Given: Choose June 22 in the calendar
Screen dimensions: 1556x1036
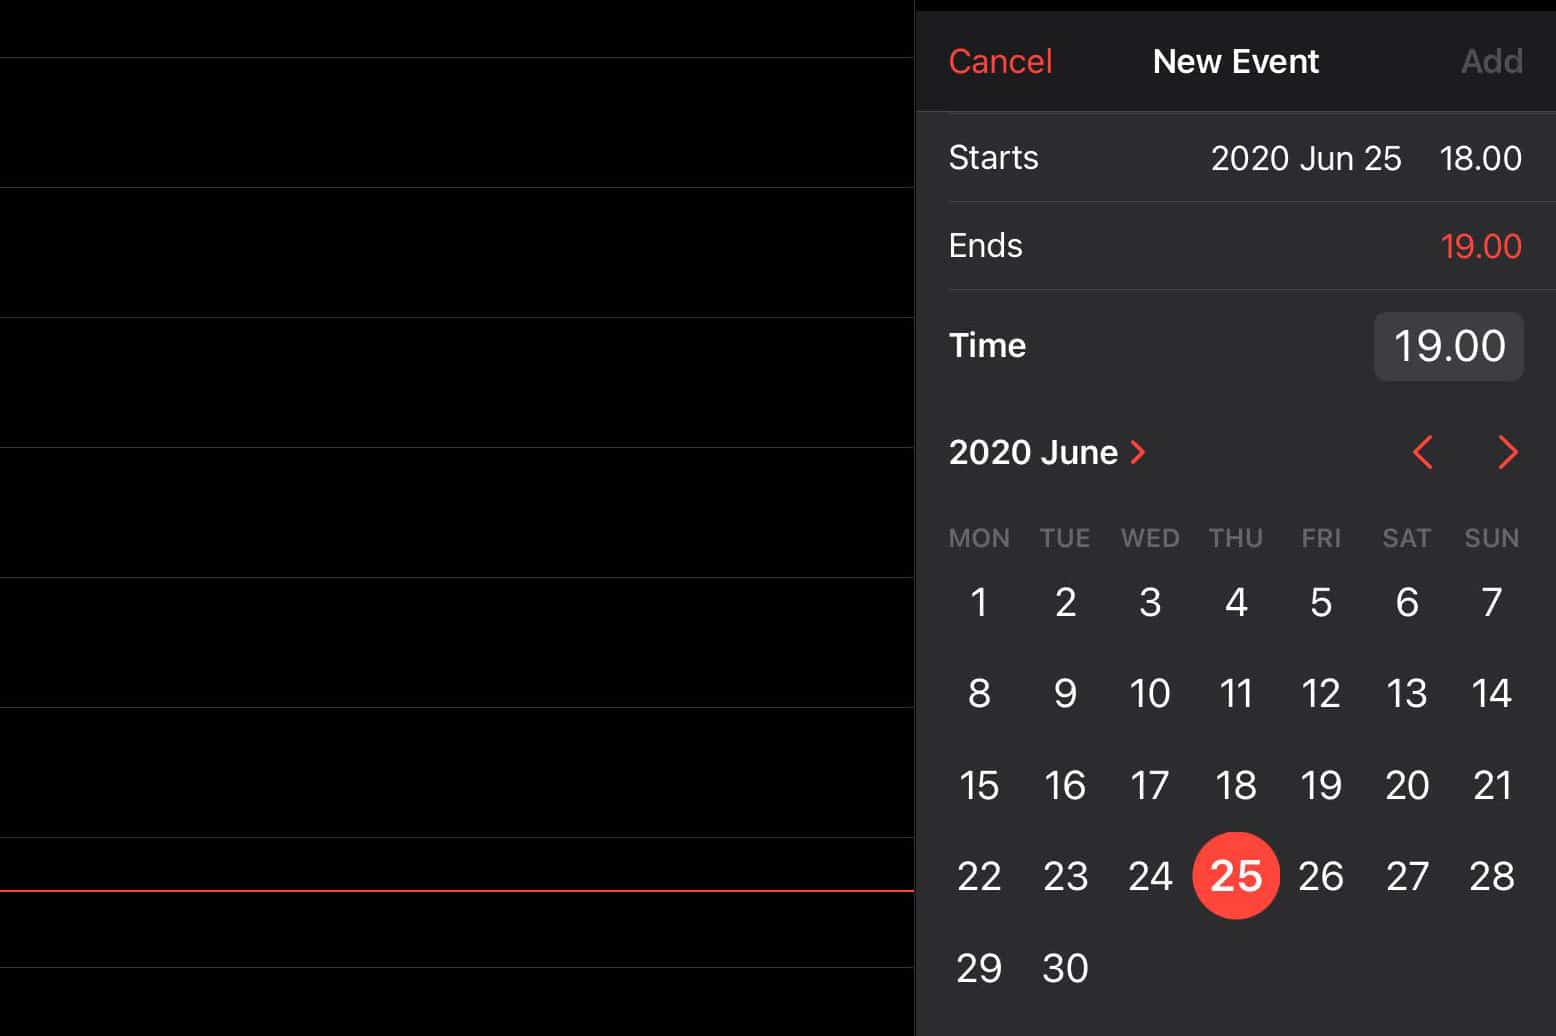Looking at the screenshot, I should (979, 876).
